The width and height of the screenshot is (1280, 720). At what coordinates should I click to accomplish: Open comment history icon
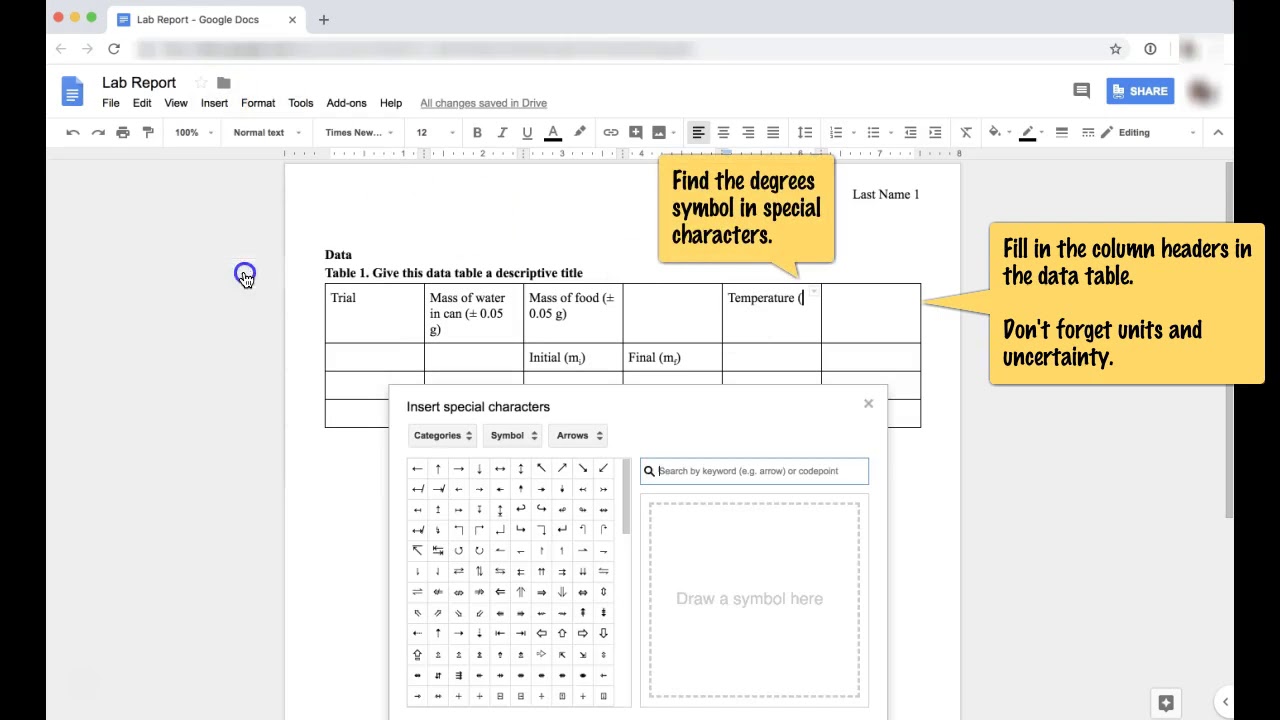(x=1081, y=91)
